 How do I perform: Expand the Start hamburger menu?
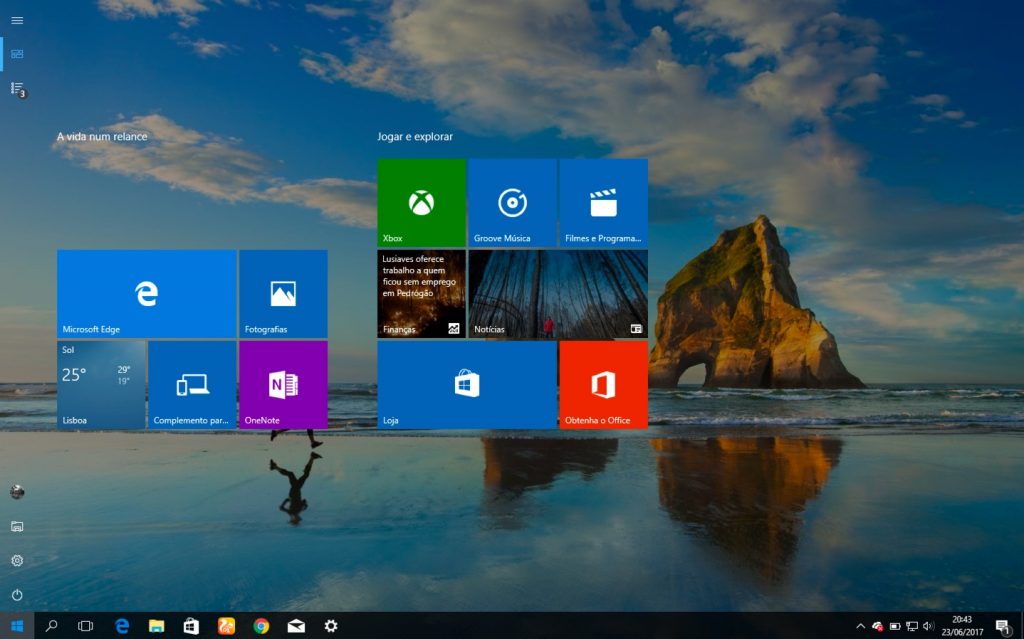click(x=17, y=20)
